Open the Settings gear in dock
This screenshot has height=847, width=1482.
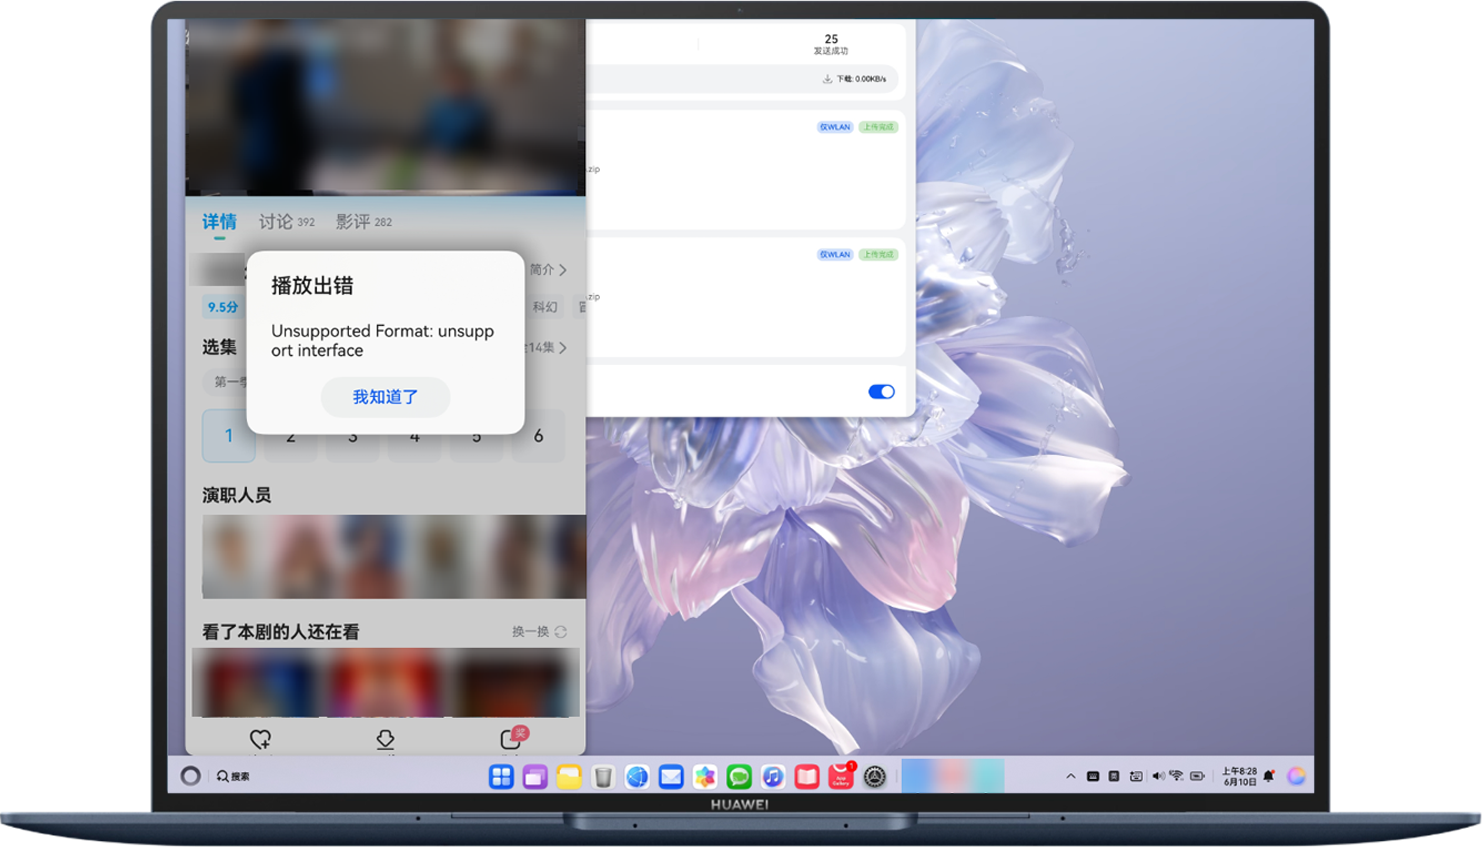pyautogui.click(x=875, y=776)
